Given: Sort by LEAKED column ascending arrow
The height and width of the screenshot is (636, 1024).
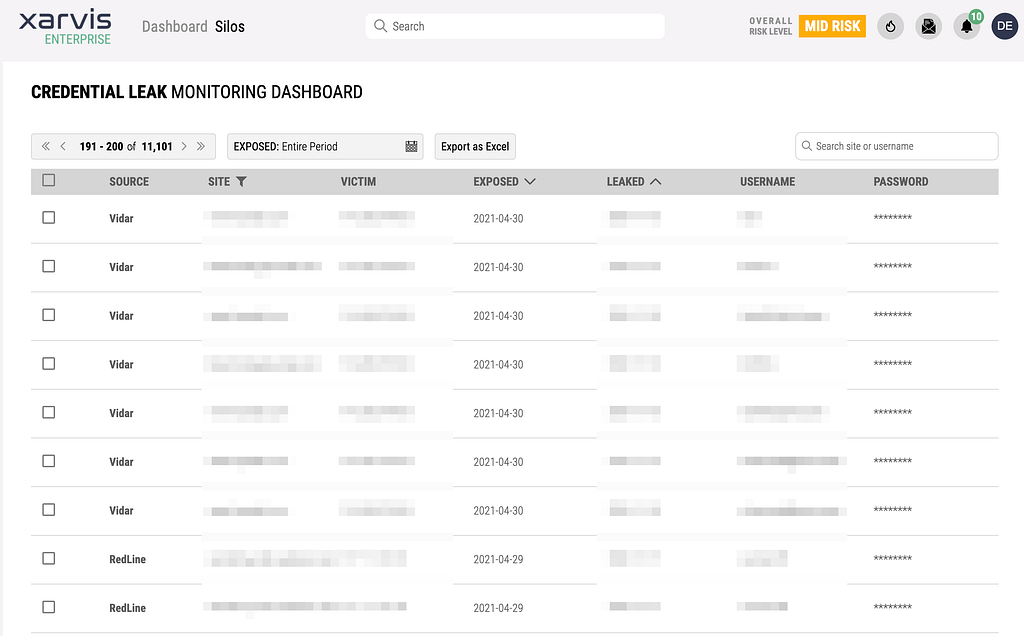Looking at the screenshot, I should pos(656,182).
